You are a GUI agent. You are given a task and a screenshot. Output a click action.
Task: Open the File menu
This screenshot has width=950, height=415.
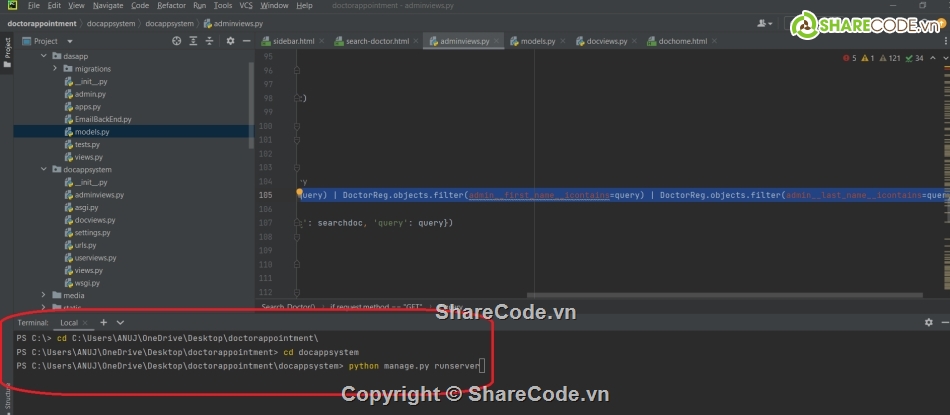34,5
